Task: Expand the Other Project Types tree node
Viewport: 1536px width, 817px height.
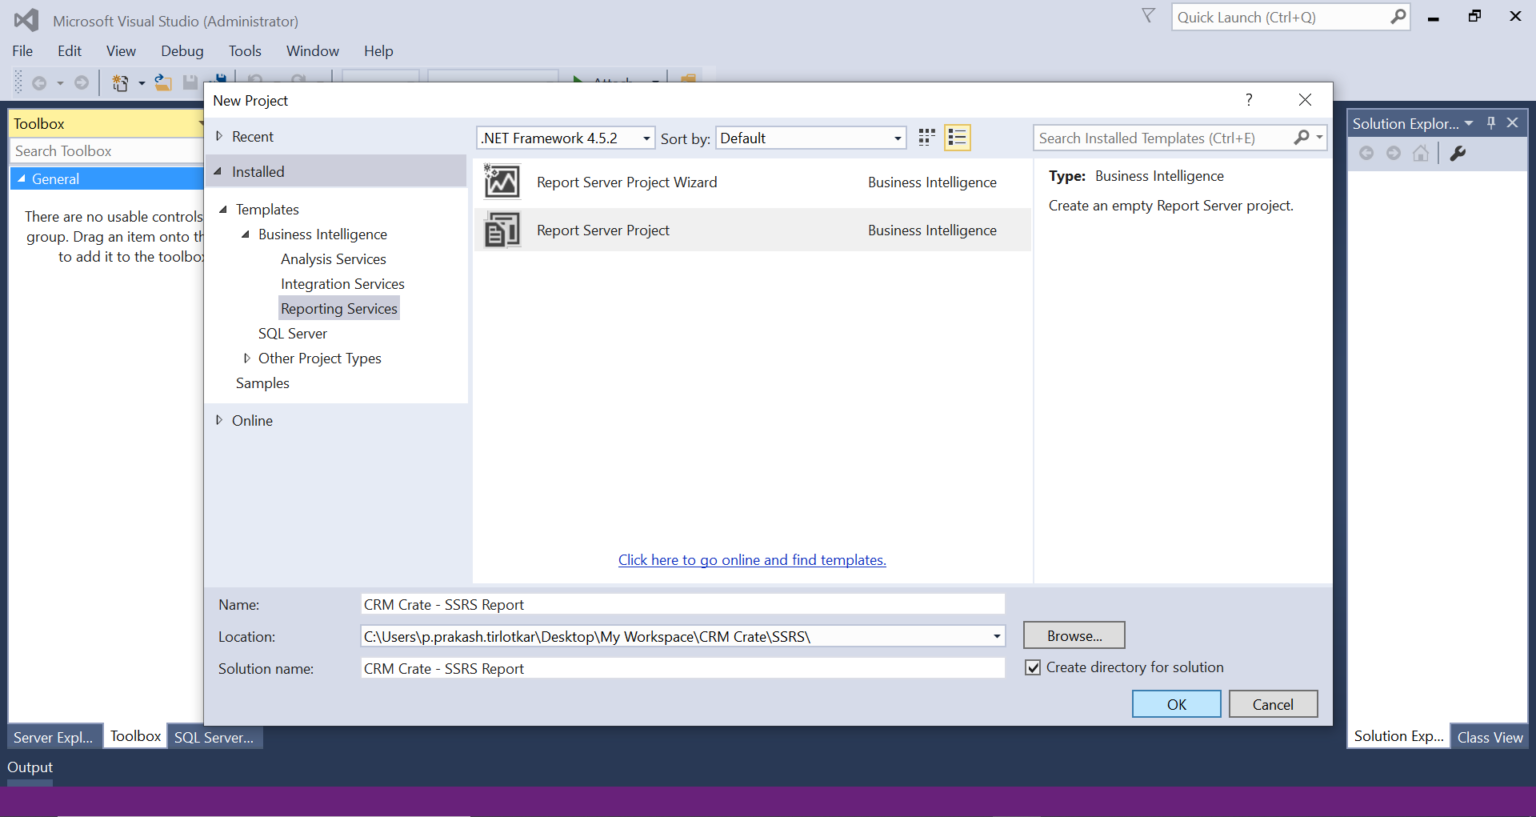Action: [x=247, y=358]
